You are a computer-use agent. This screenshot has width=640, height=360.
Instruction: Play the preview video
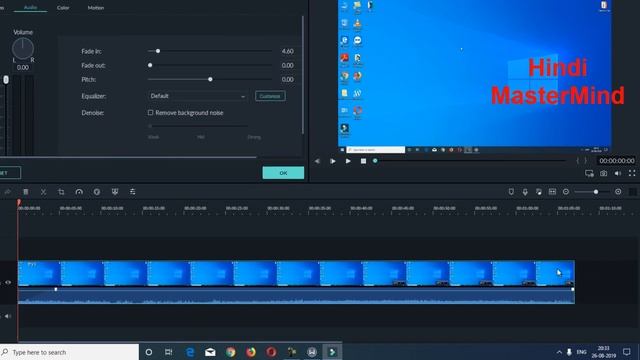click(333, 161)
